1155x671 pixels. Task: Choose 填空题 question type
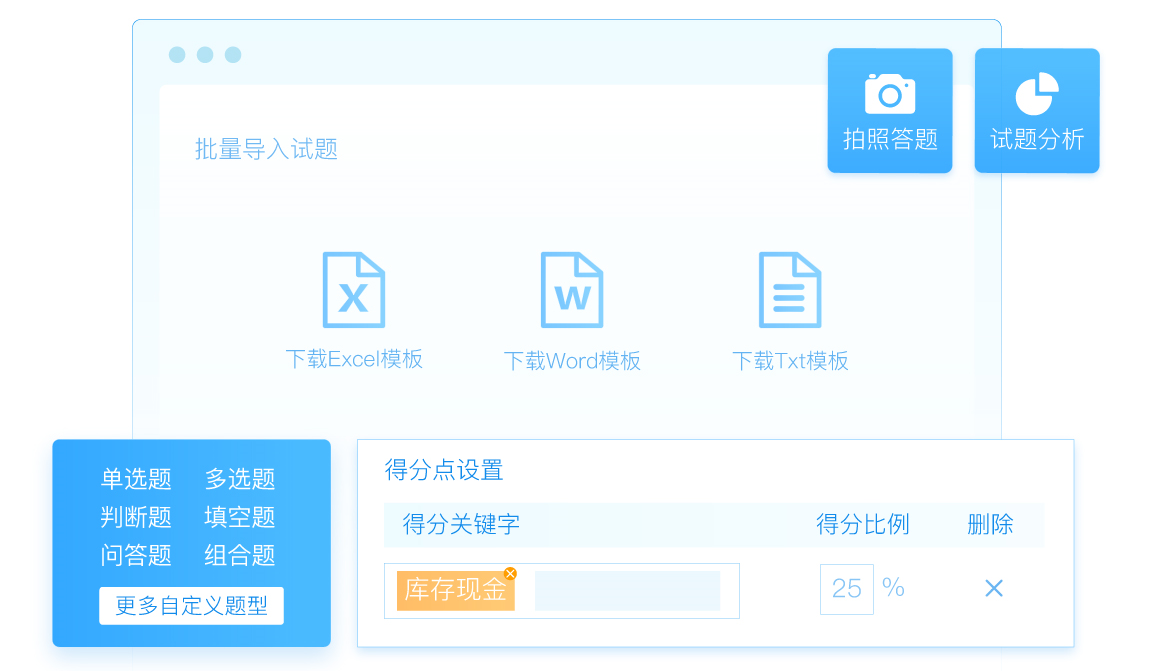[x=240, y=517]
